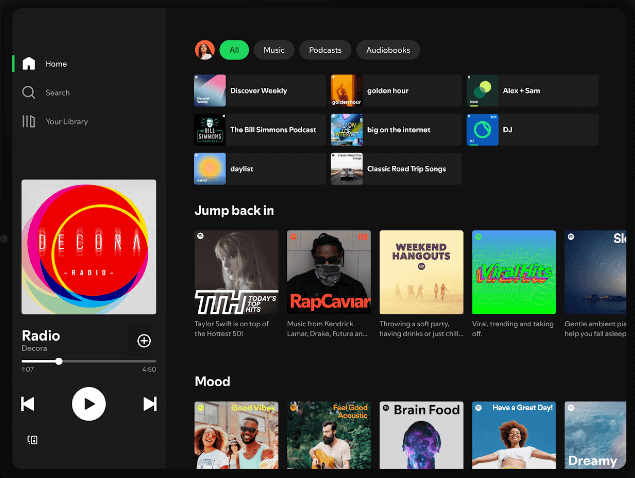The image size is (635, 478).
Task: Open the daylist shortcut tile
Action: point(260,169)
